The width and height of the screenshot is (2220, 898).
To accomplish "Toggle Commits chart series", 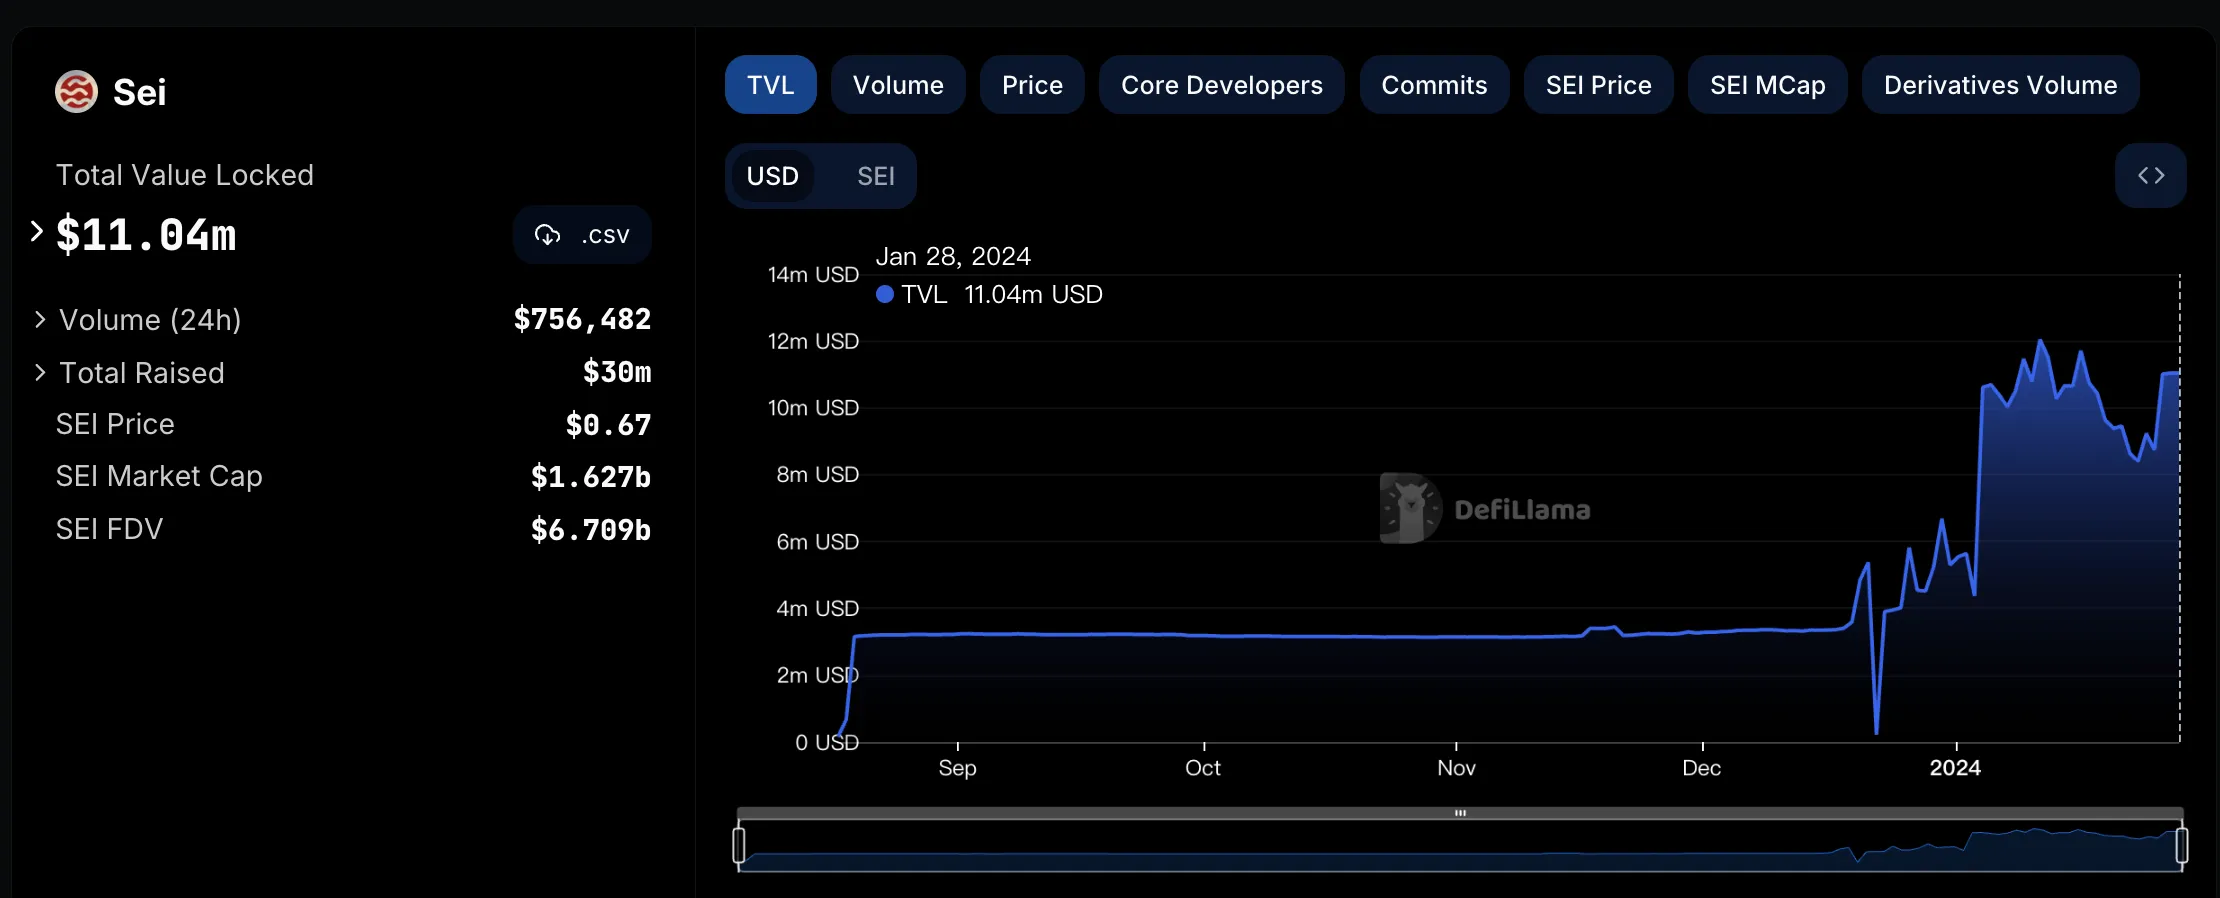I will pyautogui.click(x=1434, y=85).
